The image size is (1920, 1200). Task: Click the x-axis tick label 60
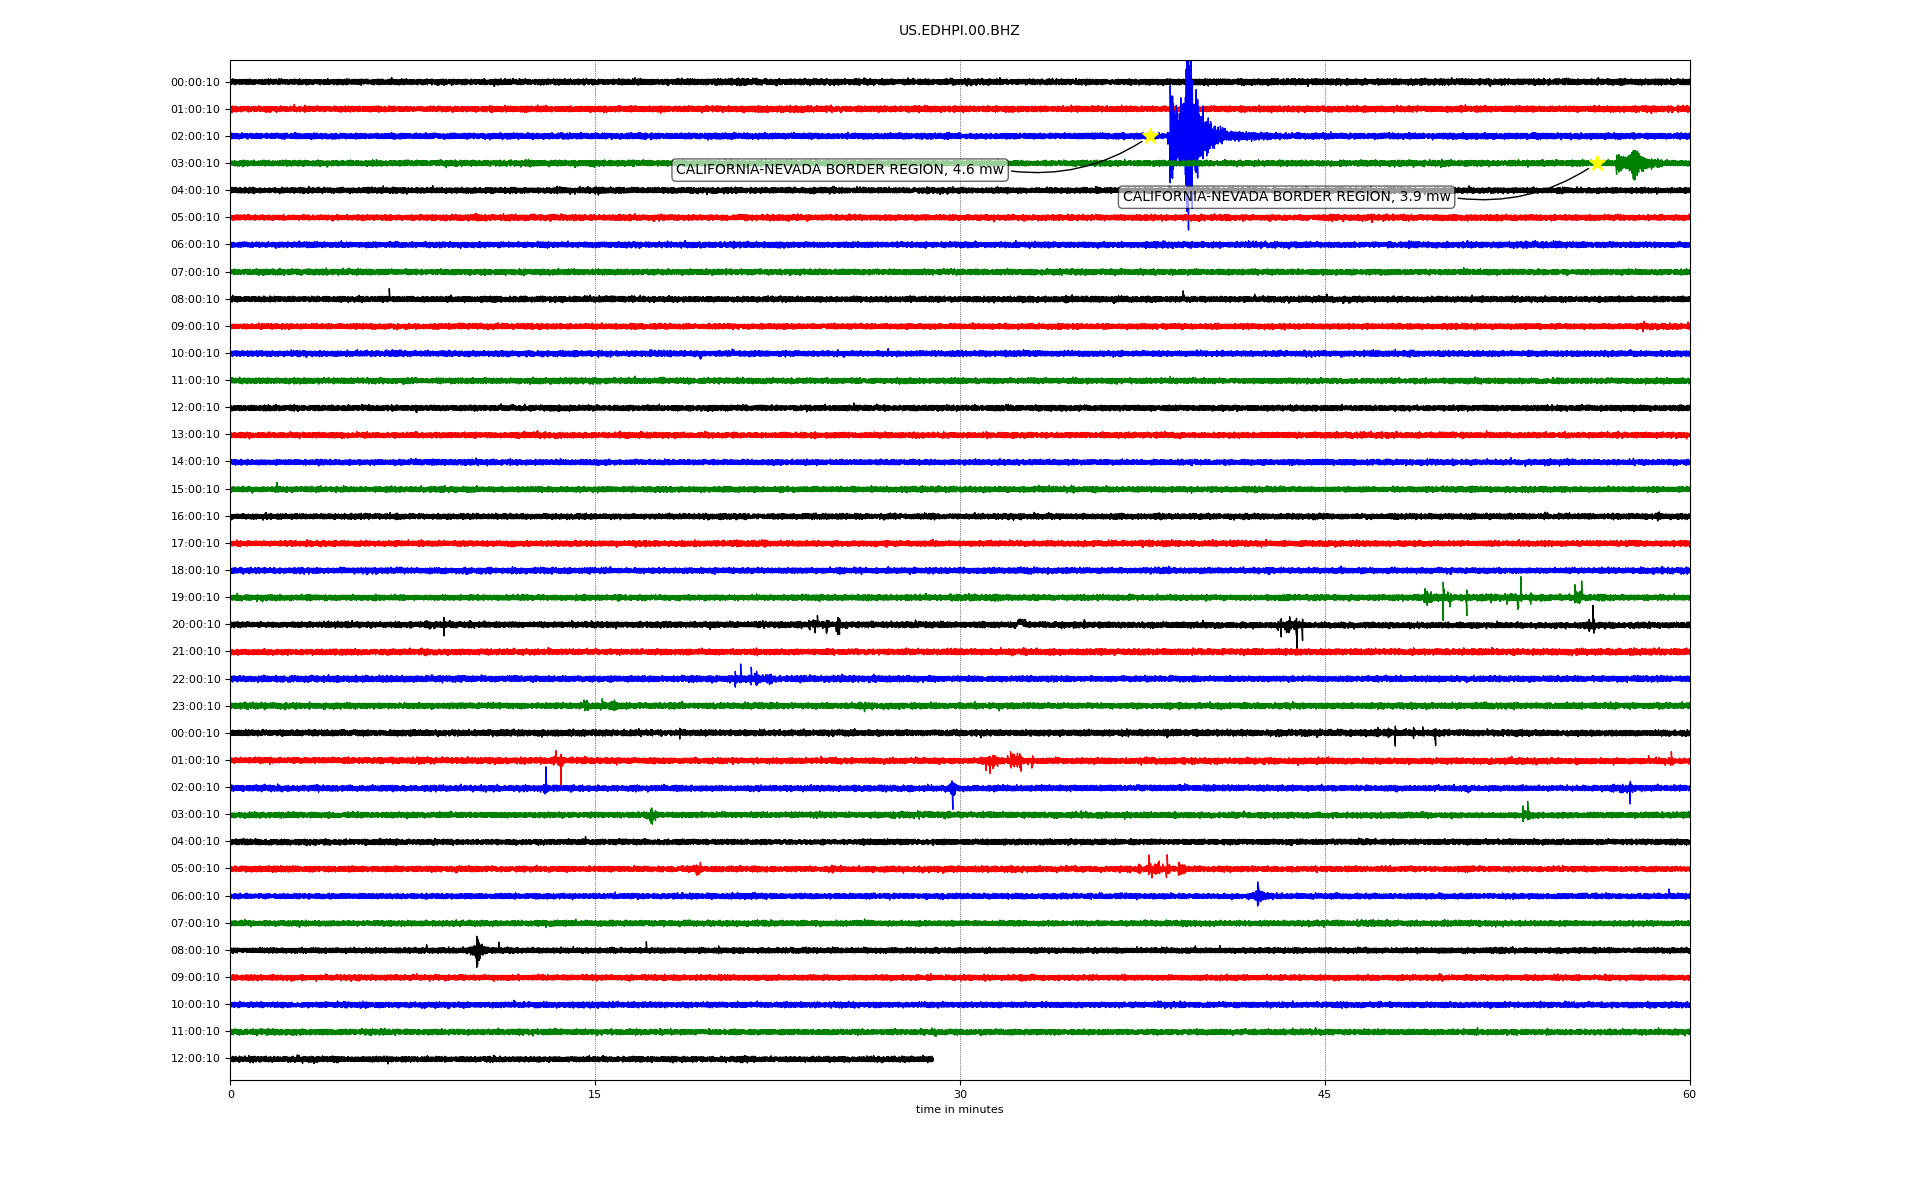[x=1689, y=1094]
